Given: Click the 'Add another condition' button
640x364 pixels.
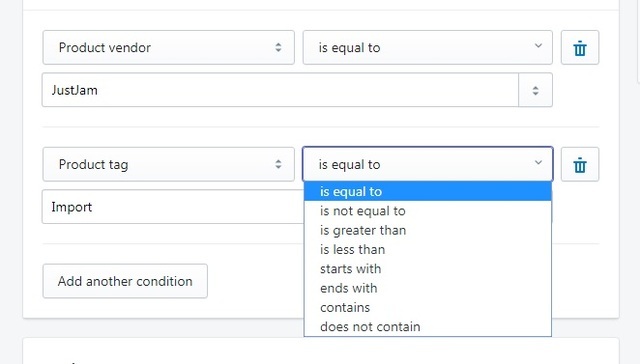Looking at the screenshot, I should click(125, 281).
